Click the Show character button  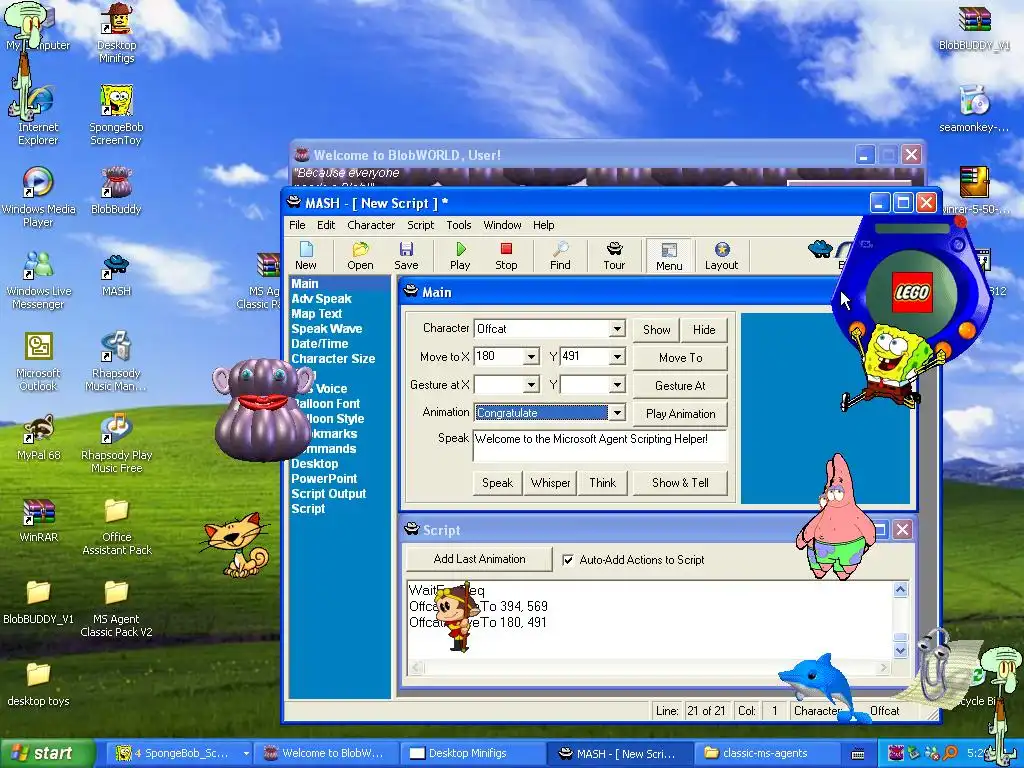tap(656, 330)
